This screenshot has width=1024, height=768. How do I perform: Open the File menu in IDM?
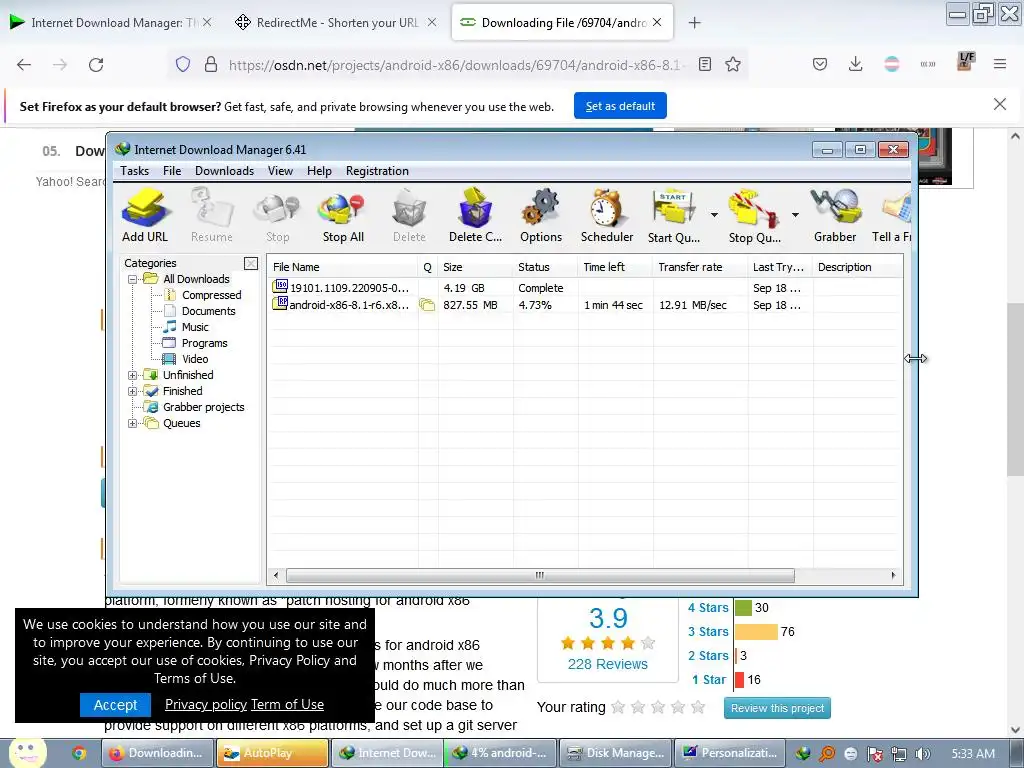click(x=172, y=171)
